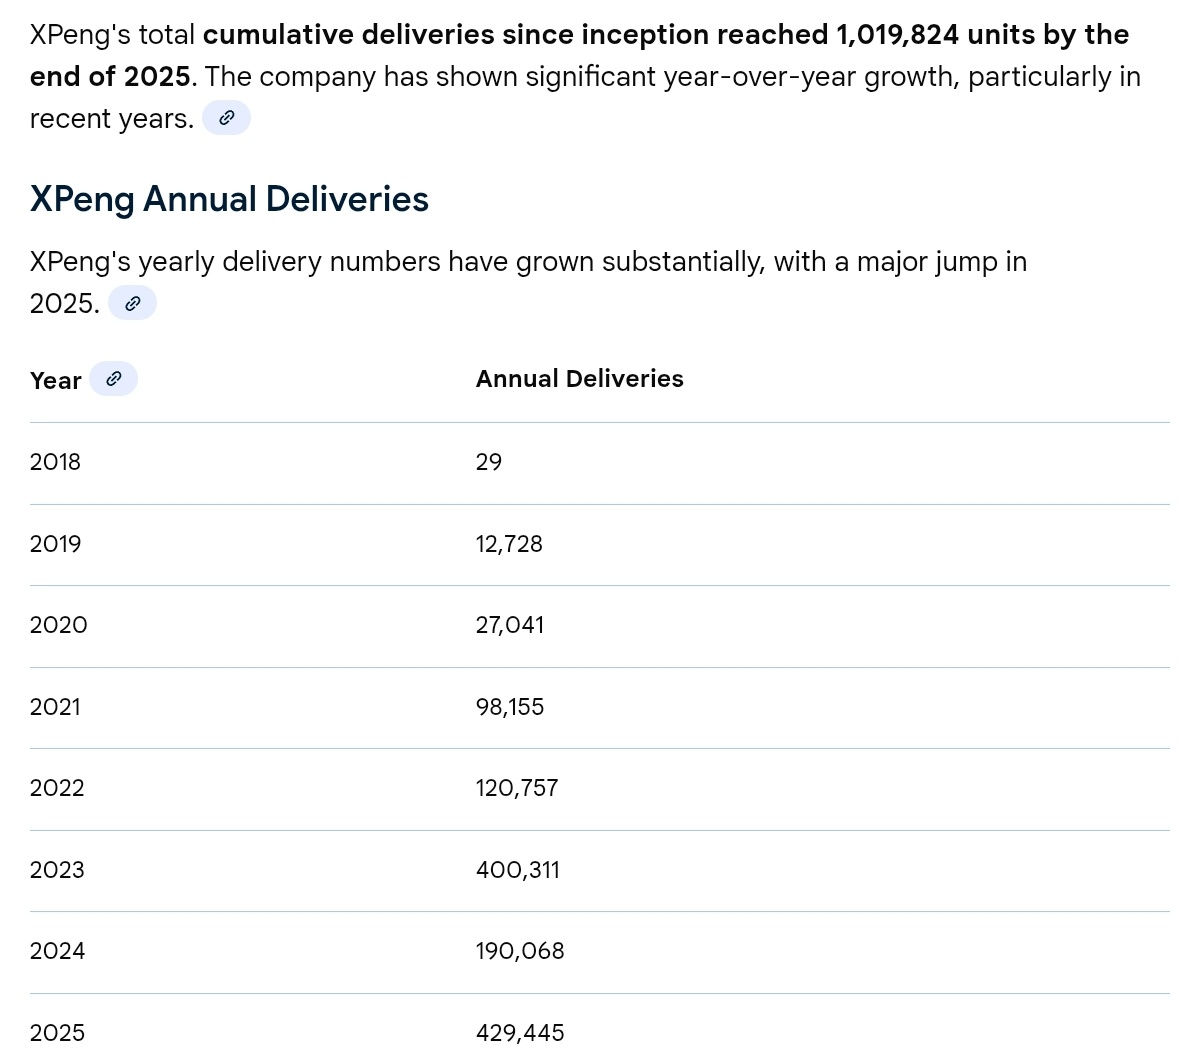Viewport: 1200px width, 1055px height.
Task: Click the 429,445 value for 2025
Action: [520, 1033]
